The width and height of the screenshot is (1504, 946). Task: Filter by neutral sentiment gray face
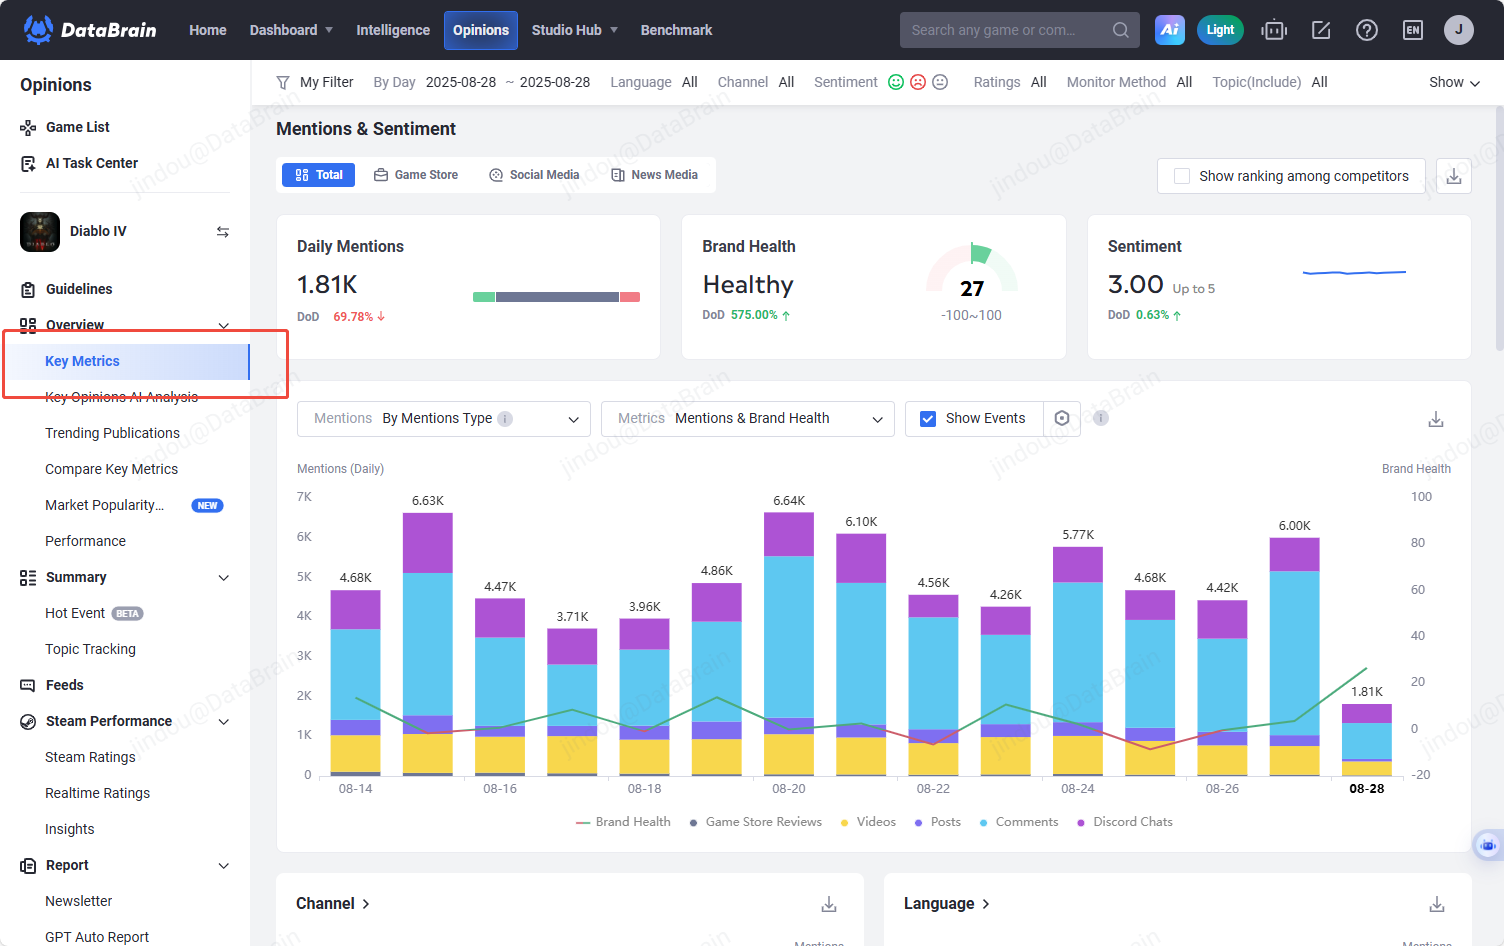(x=940, y=82)
